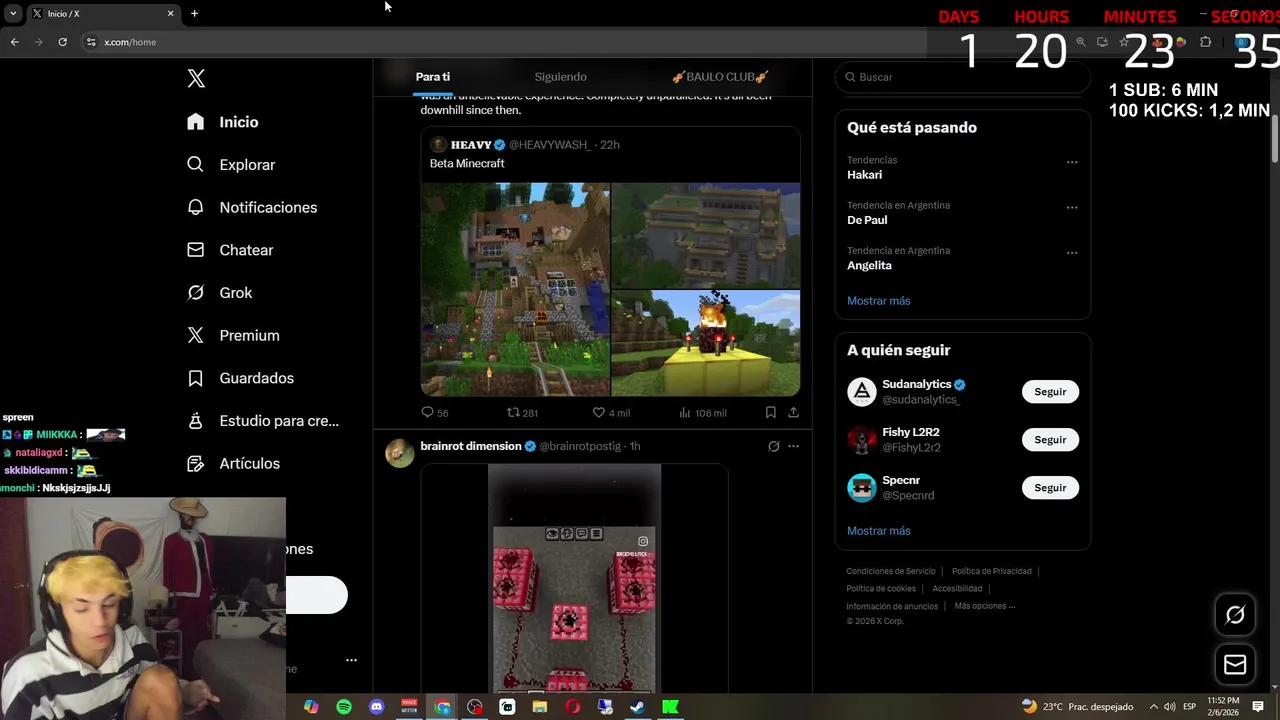Switch to the Para ti tab
This screenshot has height=720, width=1280.
(x=433, y=77)
